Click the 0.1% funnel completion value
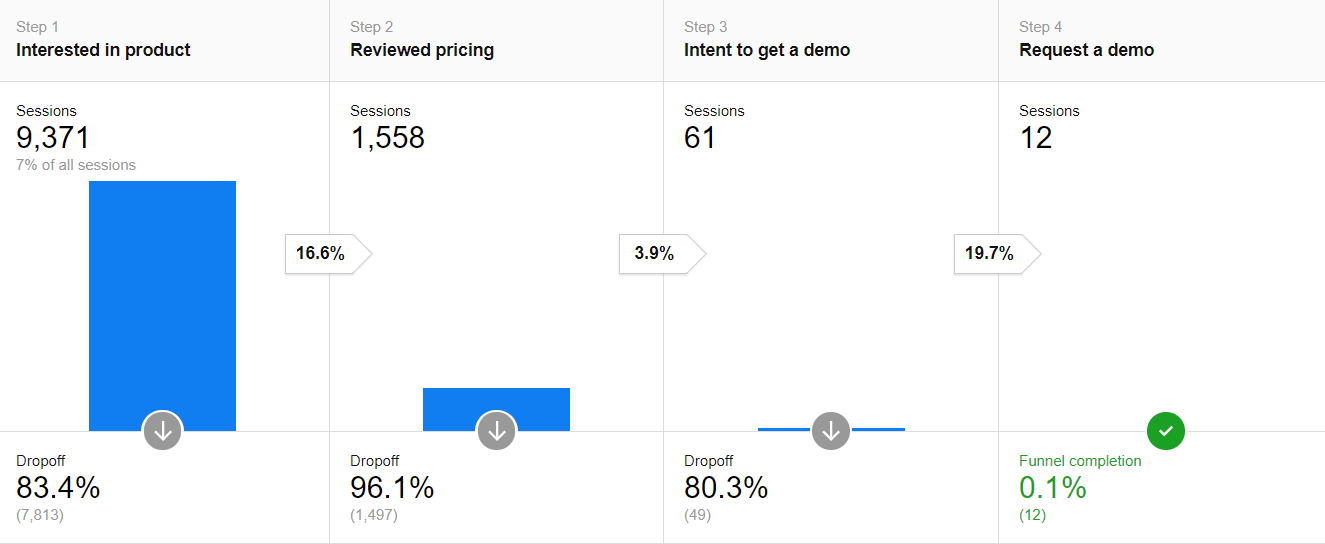 tap(1052, 488)
